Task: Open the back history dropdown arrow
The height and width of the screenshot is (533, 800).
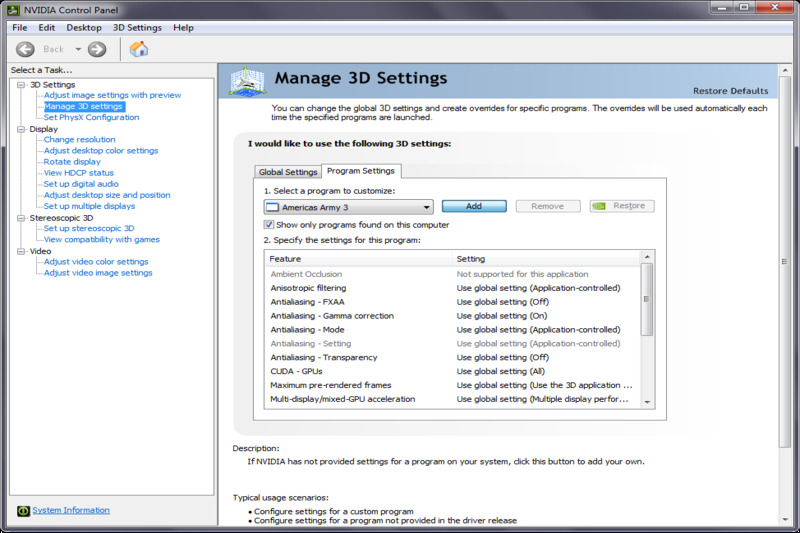Action: [78, 49]
